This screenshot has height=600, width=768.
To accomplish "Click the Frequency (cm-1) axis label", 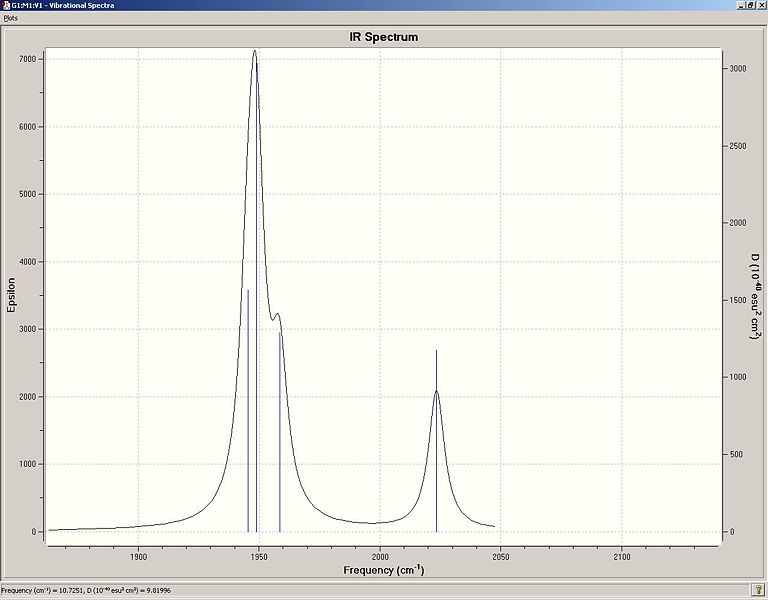I will (x=384, y=570).
